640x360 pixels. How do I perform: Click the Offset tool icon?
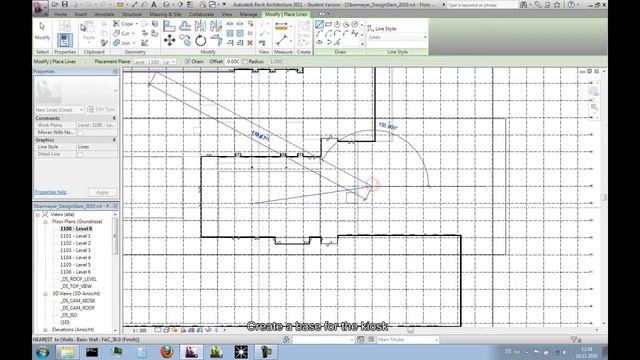click(x=185, y=26)
